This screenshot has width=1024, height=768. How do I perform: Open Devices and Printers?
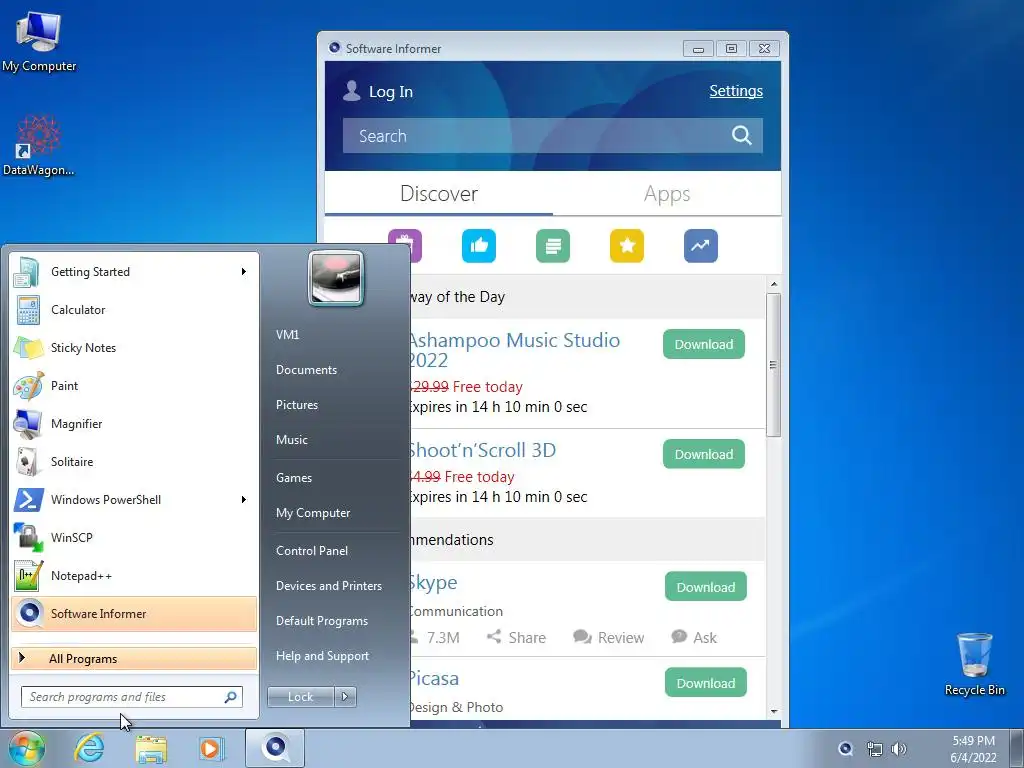tap(328, 586)
